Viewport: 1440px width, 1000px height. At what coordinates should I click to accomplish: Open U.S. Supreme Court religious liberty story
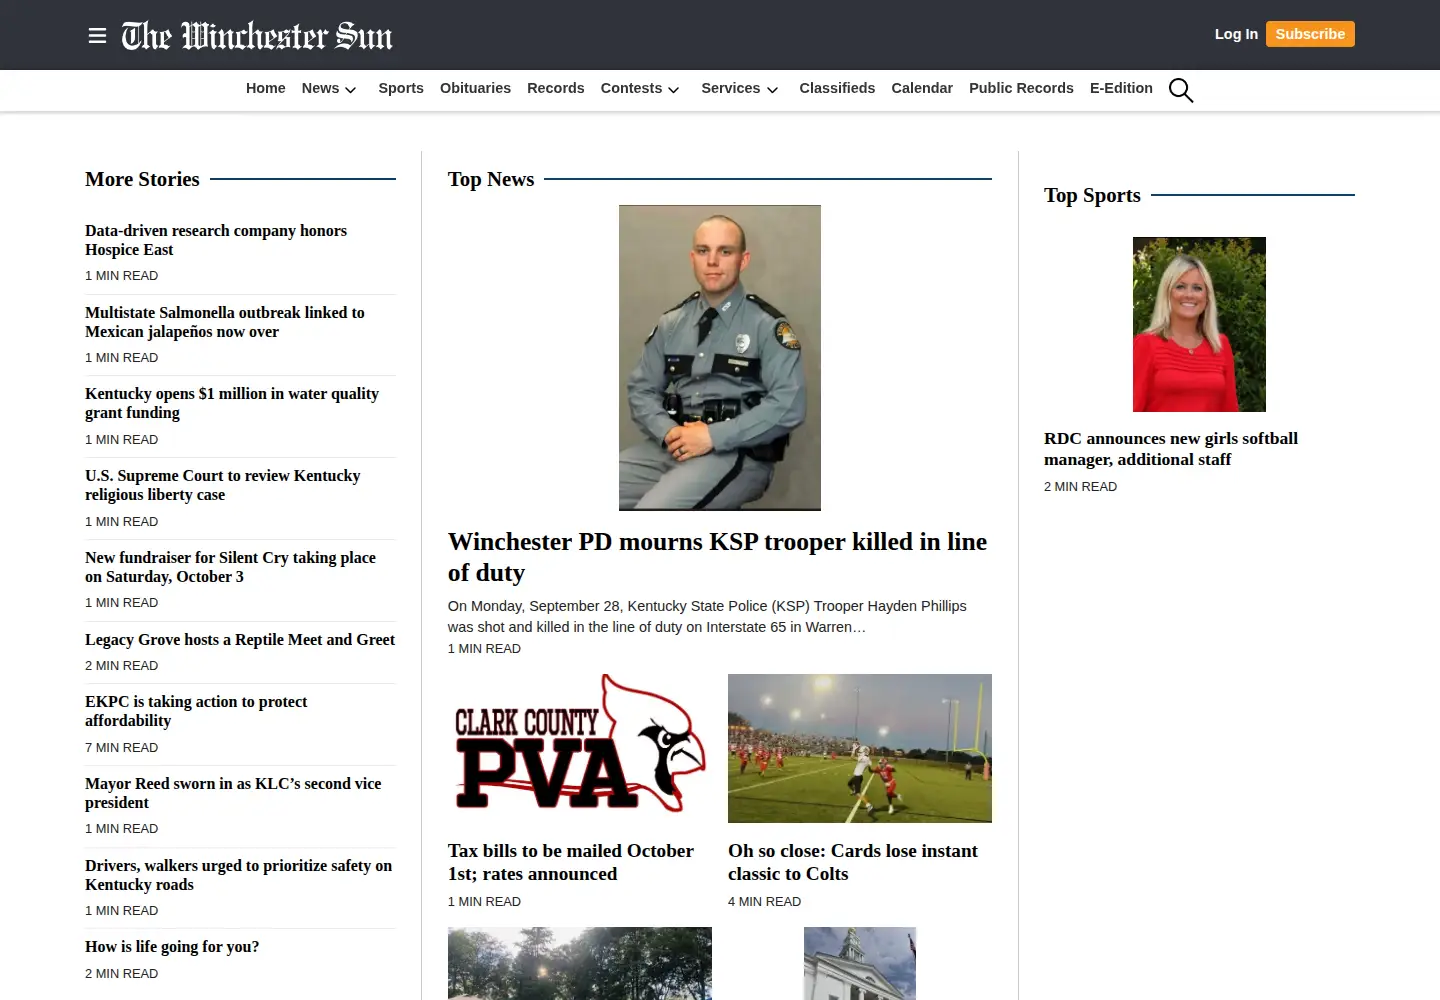click(x=223, y=485)
